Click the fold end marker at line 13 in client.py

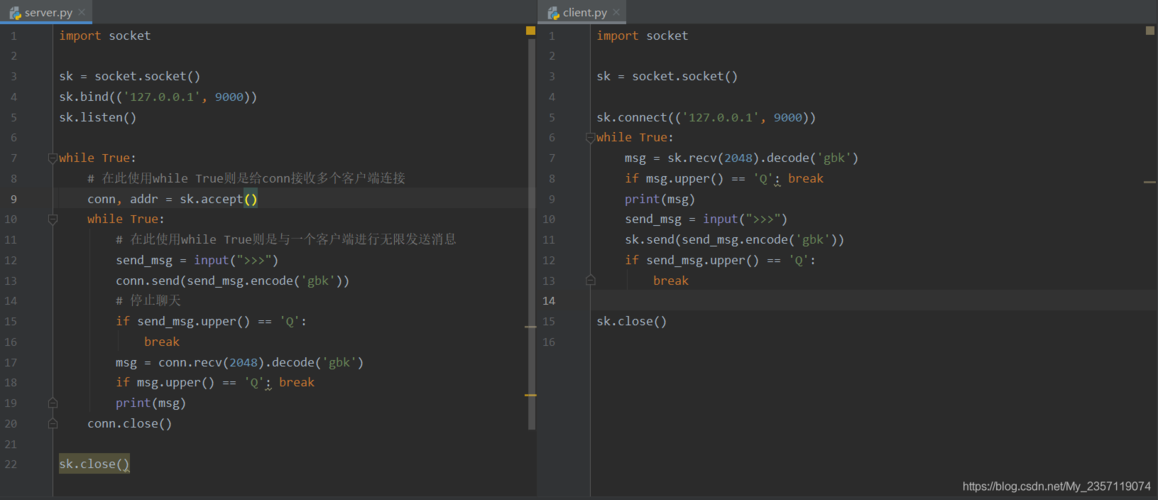point(589,281)
